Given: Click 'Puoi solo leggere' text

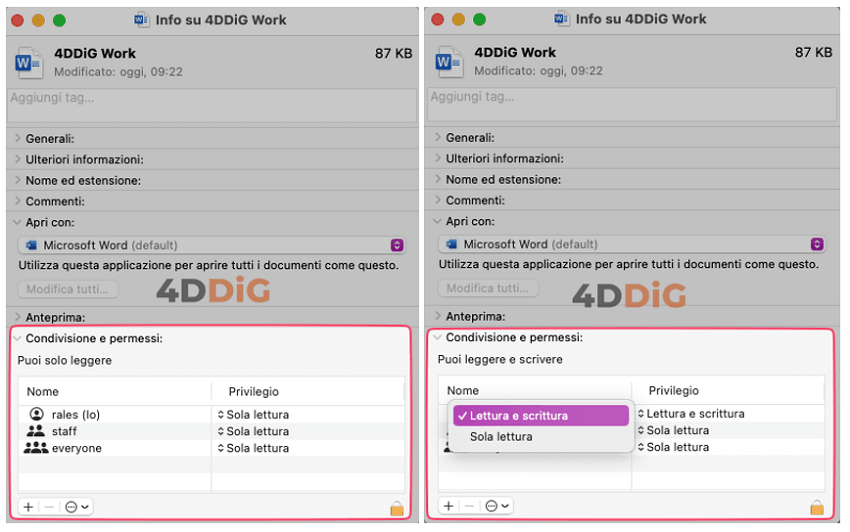Looking at the screenshot, I should [65, 360].
